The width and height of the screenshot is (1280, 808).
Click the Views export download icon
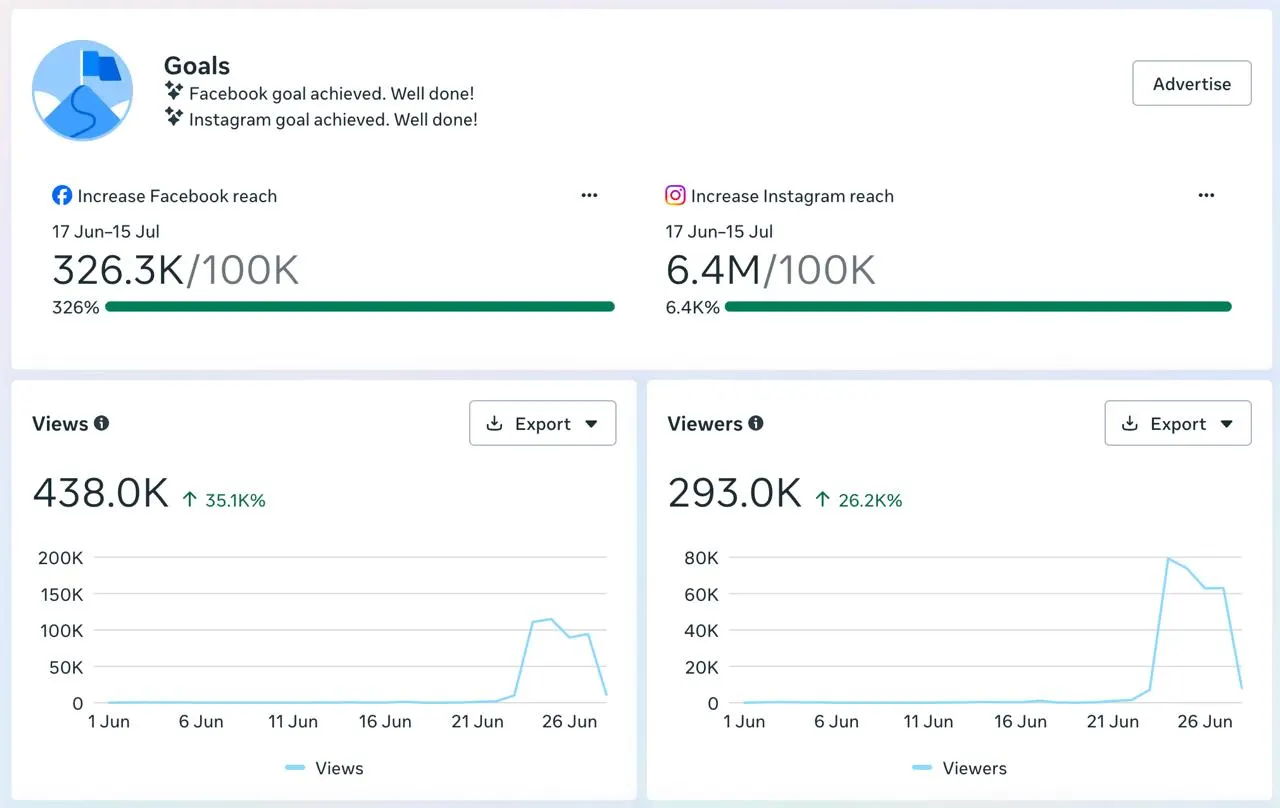point(494,424)
